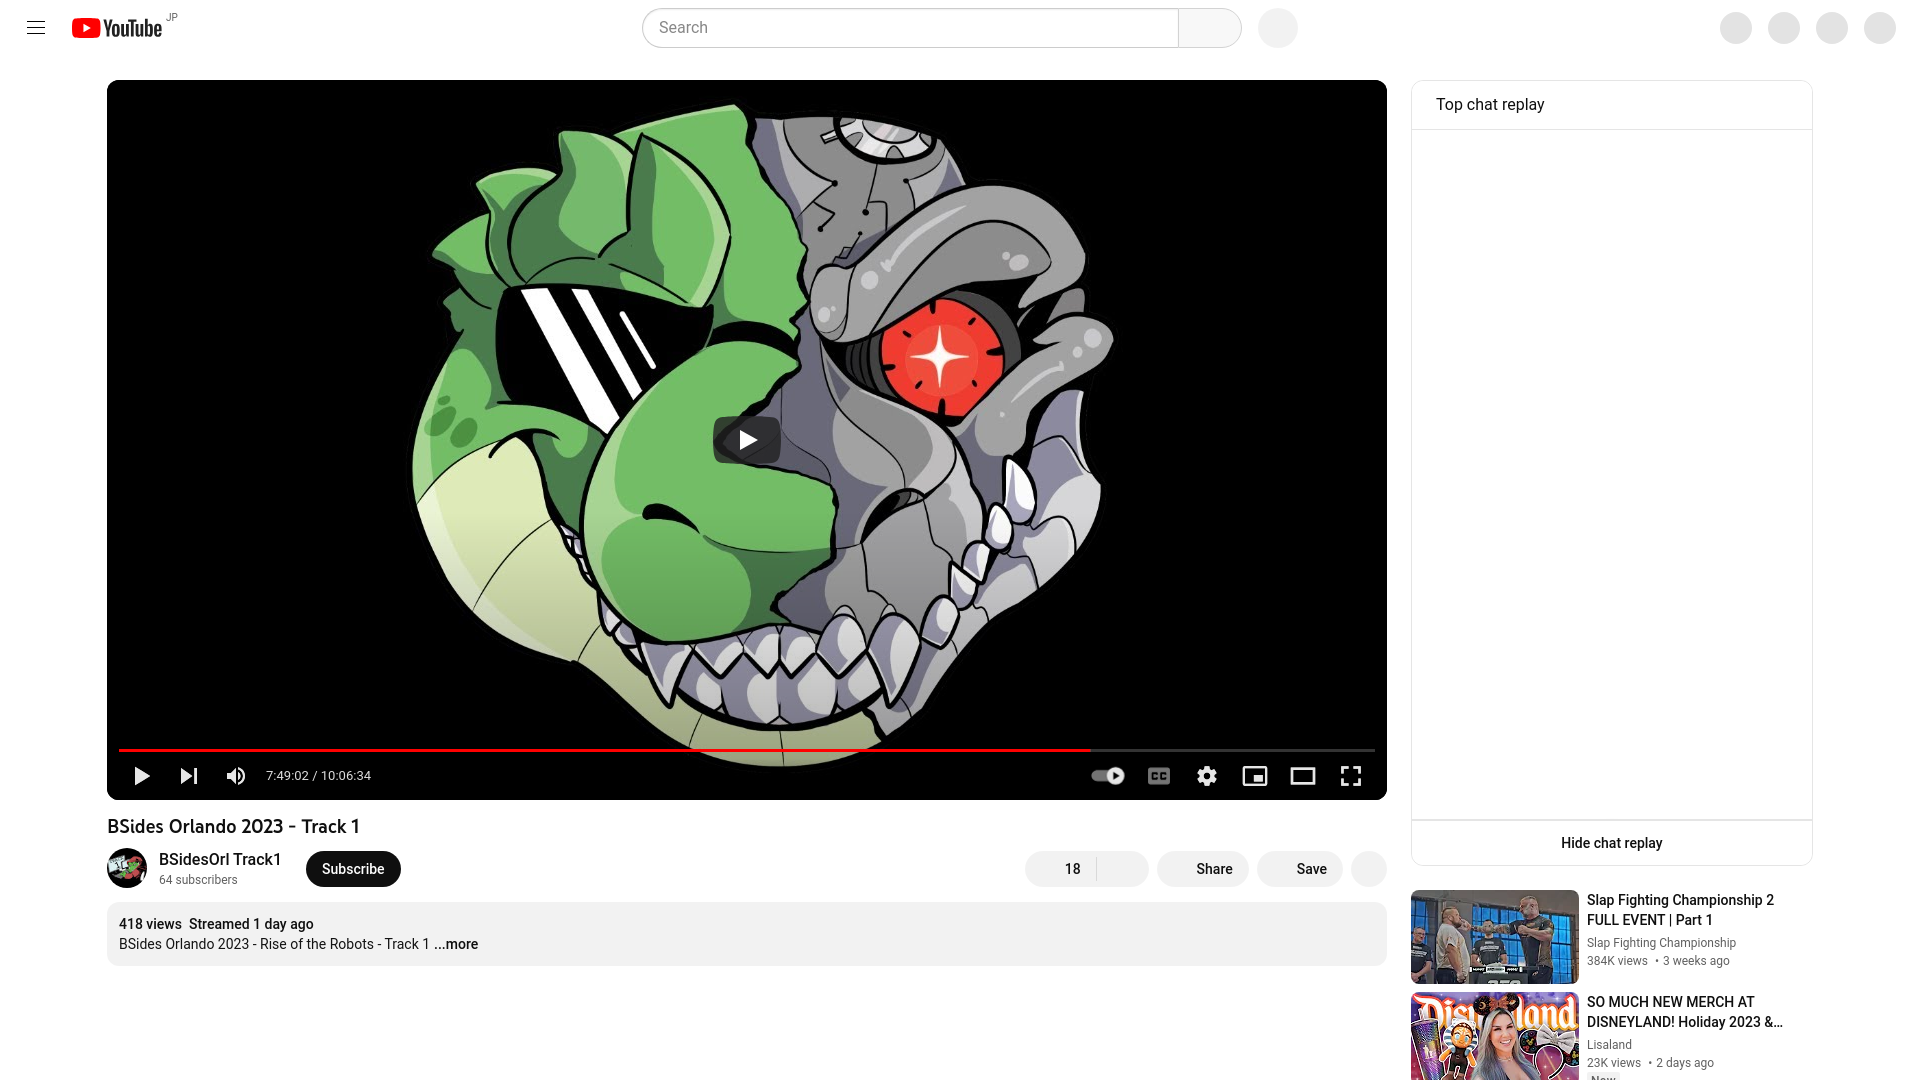Viewport: 1920px width, 1080px height.
Task: Click the second top-right header icon
Action: click(x=1784, y=28)
